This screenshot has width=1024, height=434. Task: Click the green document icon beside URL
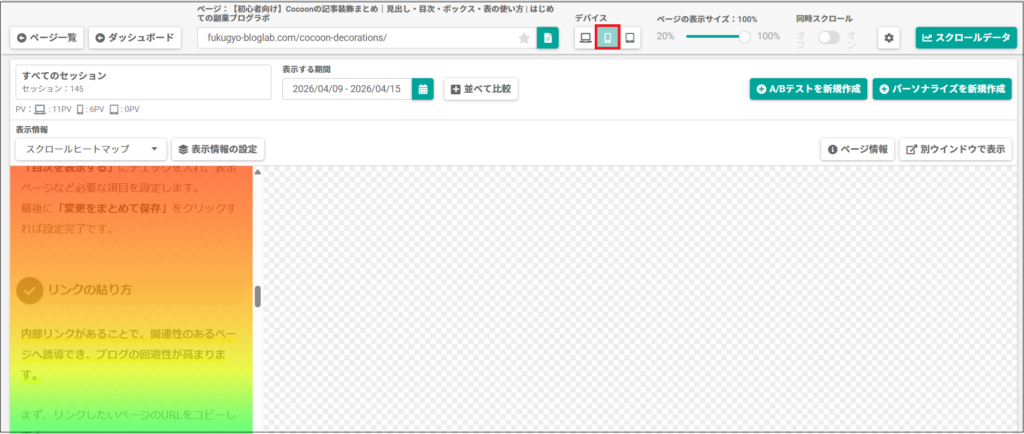(x=547, y=38)
